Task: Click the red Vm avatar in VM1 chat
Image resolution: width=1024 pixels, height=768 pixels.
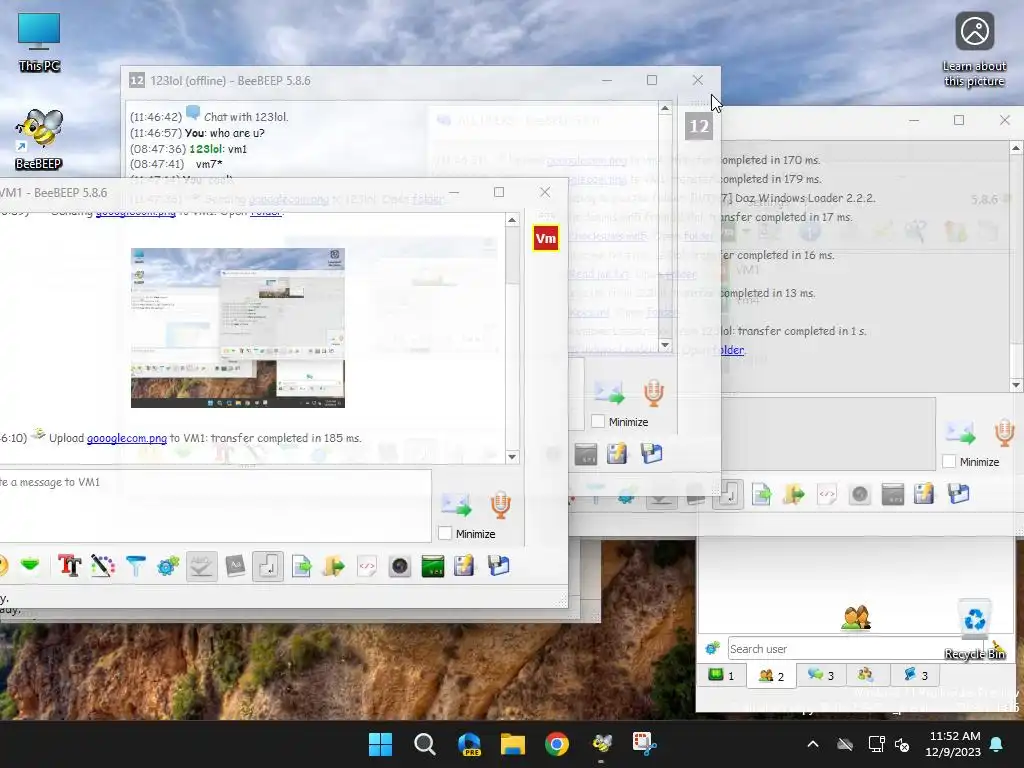Action: coord(546,238)
